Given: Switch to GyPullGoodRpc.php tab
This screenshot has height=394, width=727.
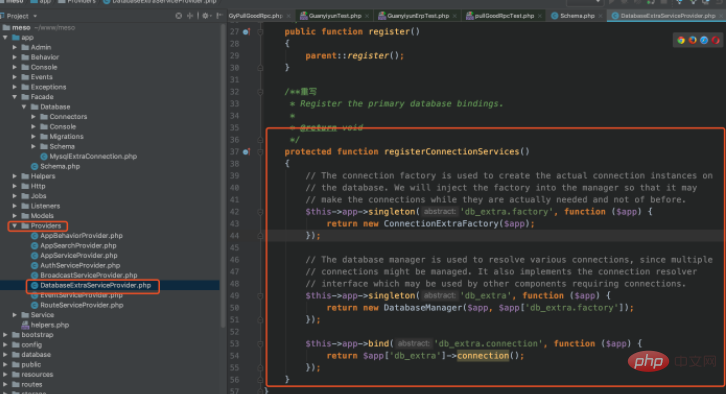Looking at the screenshot, I should coord(255,16).
